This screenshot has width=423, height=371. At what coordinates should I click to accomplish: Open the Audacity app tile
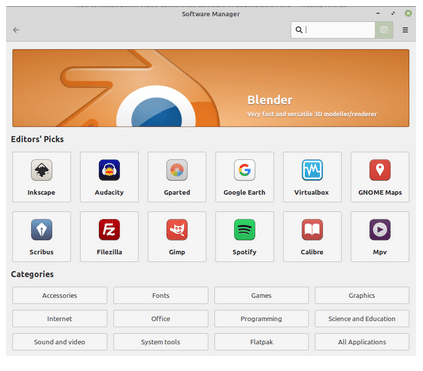[x=109, y=177]
